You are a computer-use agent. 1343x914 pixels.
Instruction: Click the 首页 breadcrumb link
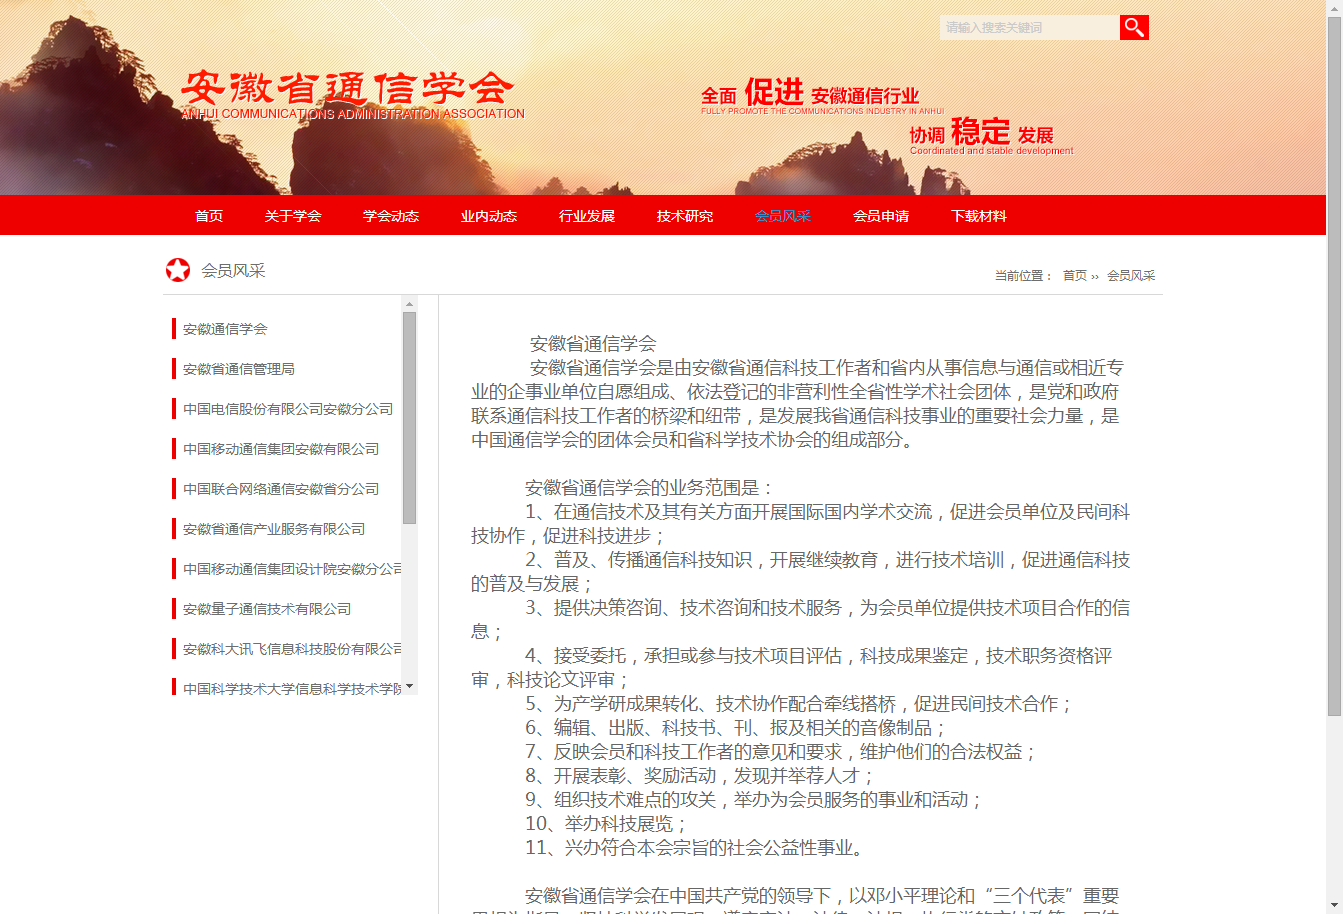pos(1074,276)
